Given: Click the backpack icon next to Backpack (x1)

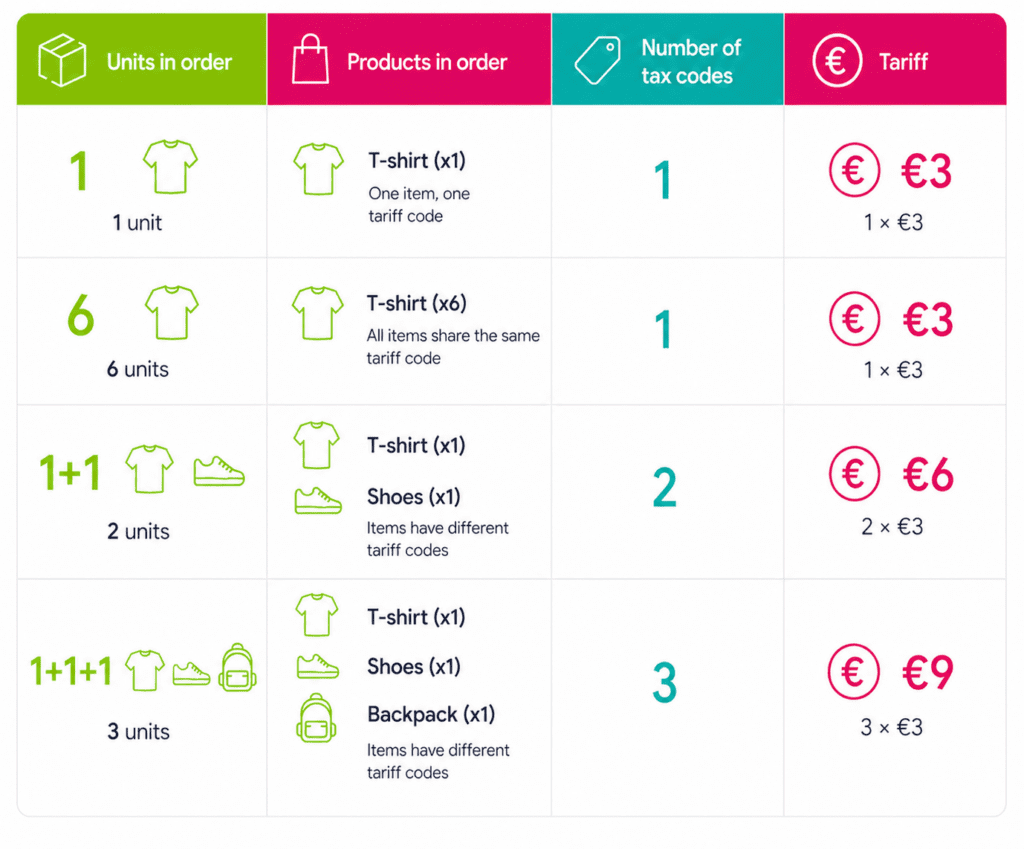Looking at the screenshot, I should coord(316,718).
